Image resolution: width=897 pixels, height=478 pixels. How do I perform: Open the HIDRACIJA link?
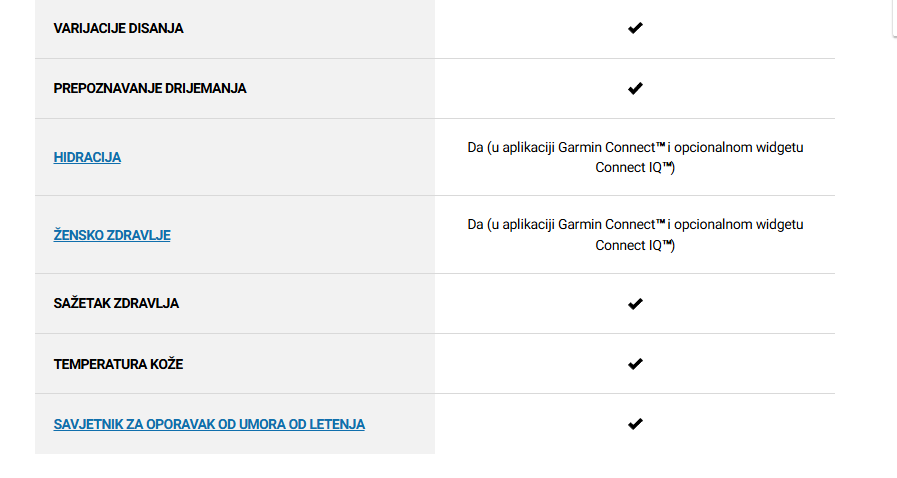pyautogui.click(x=87, y=157)
